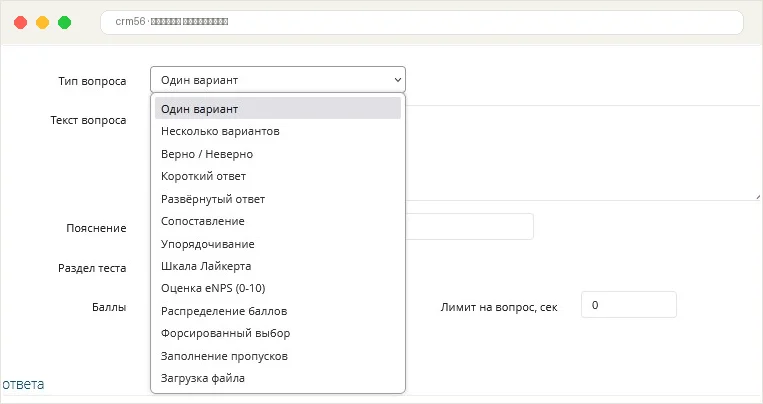Pick the Короткий ответ option
This screenshot has height=404, width=763.
(278, 176)
